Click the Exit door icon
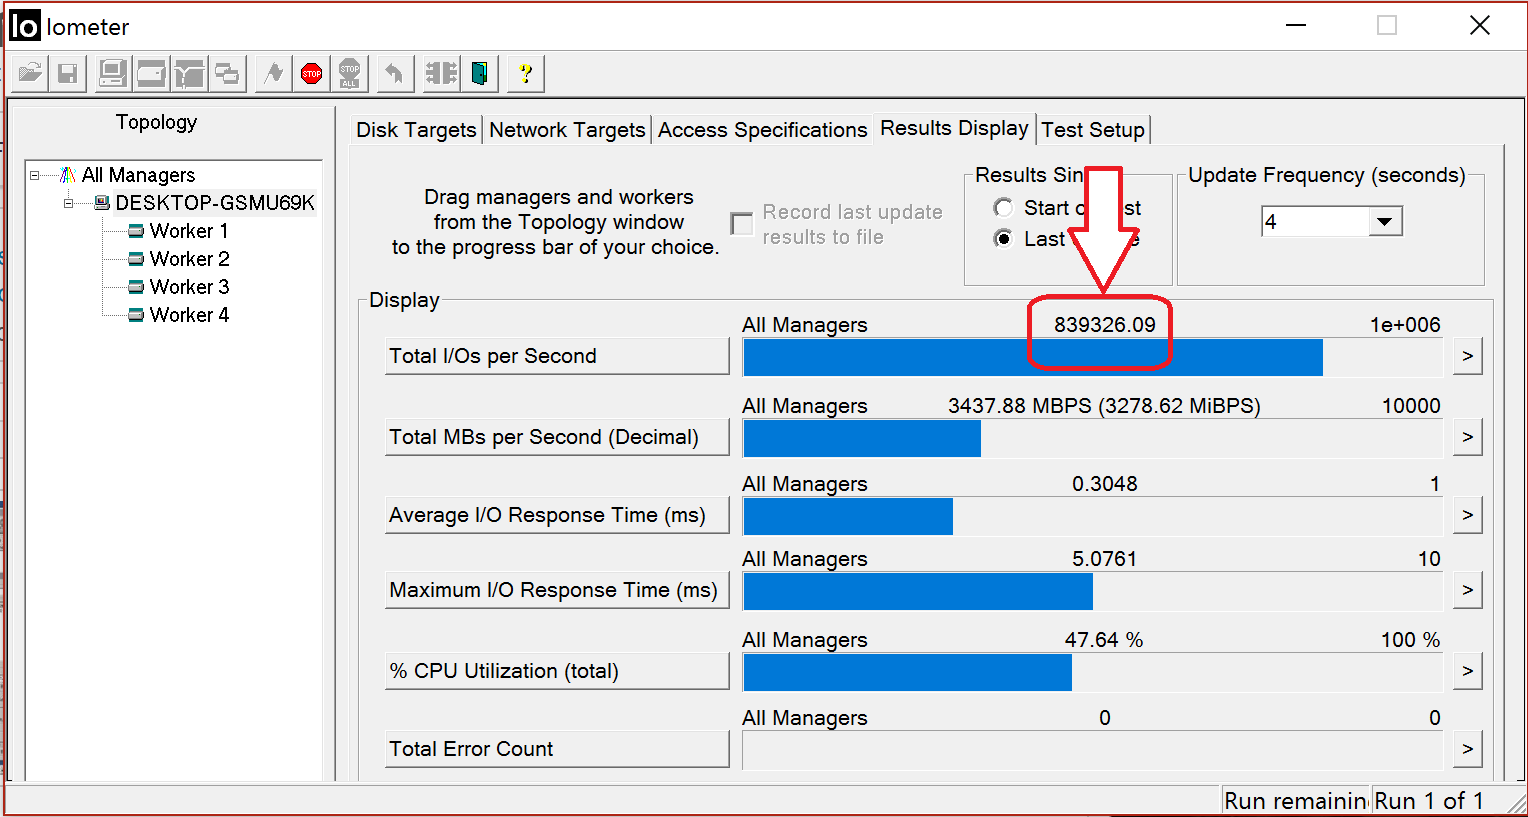The image size is (1528, 817). [x=480, y=73]
